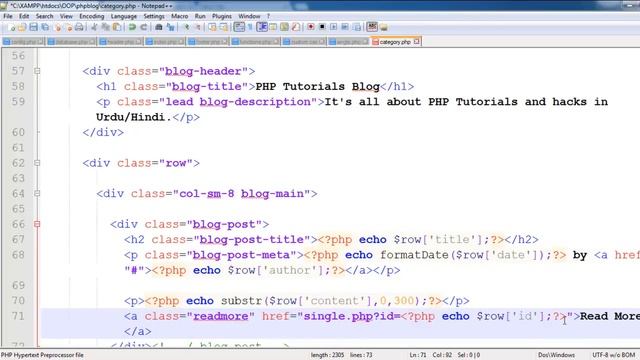Image resolution: width=640 pixels, height=360 pixels.
Task: Click the Save Recorded Macro icon
Action: point(357,27)
